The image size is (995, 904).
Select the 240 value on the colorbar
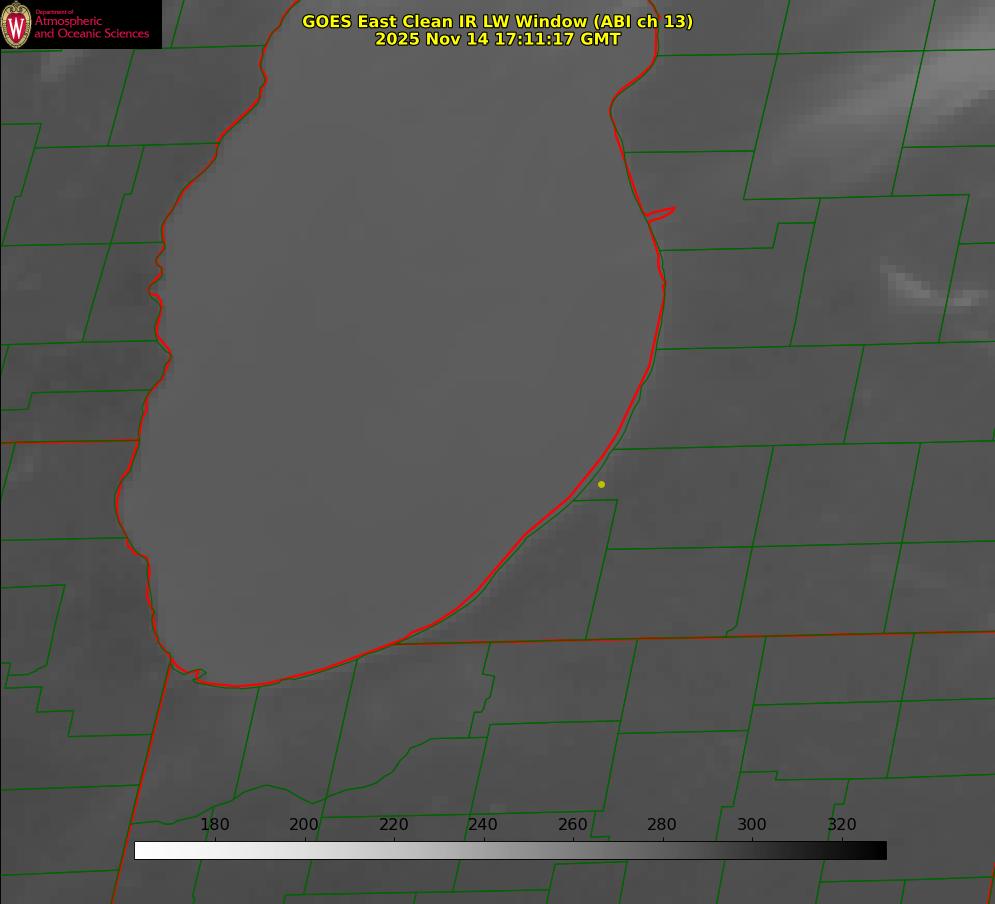[483, 825]
